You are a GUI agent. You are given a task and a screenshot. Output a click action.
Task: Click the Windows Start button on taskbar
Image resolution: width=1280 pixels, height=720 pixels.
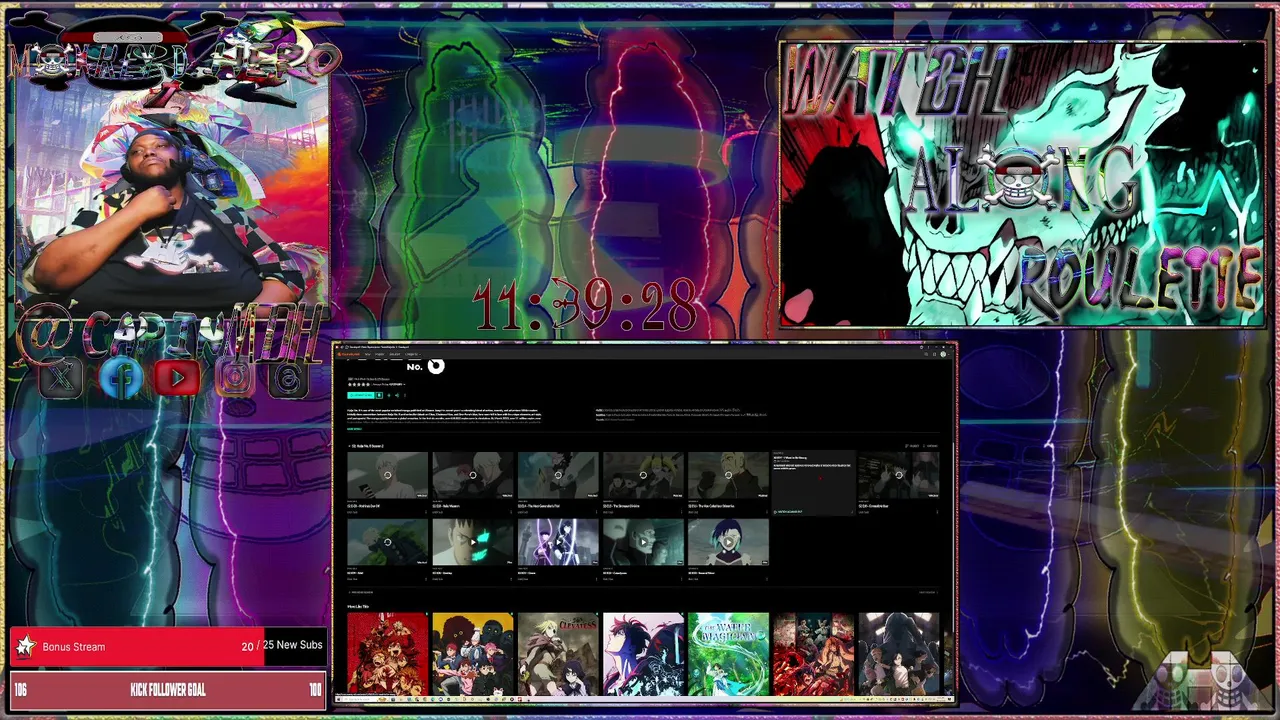(x=338, y=699)
